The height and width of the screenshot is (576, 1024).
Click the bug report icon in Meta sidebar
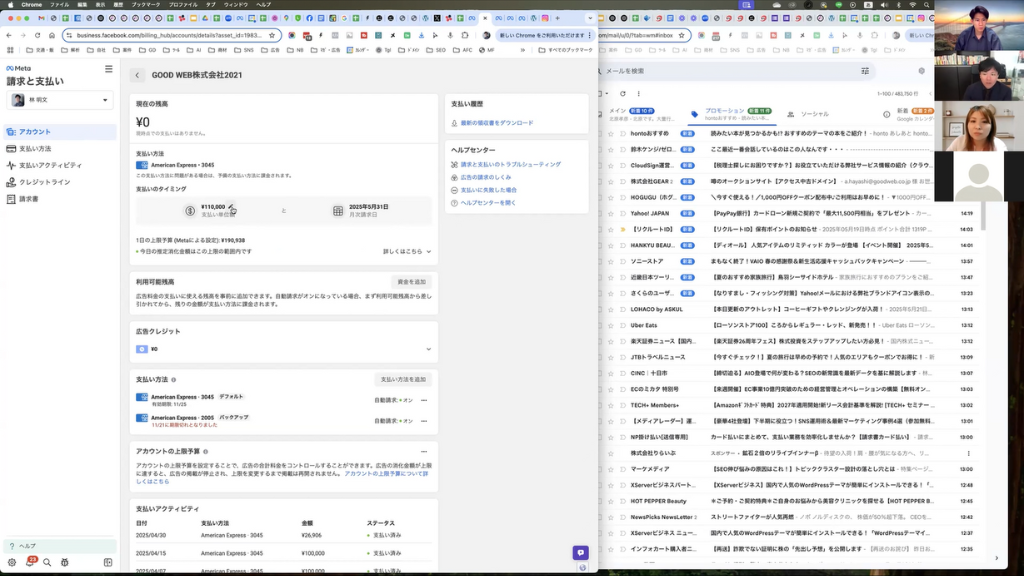click(64, 562)
